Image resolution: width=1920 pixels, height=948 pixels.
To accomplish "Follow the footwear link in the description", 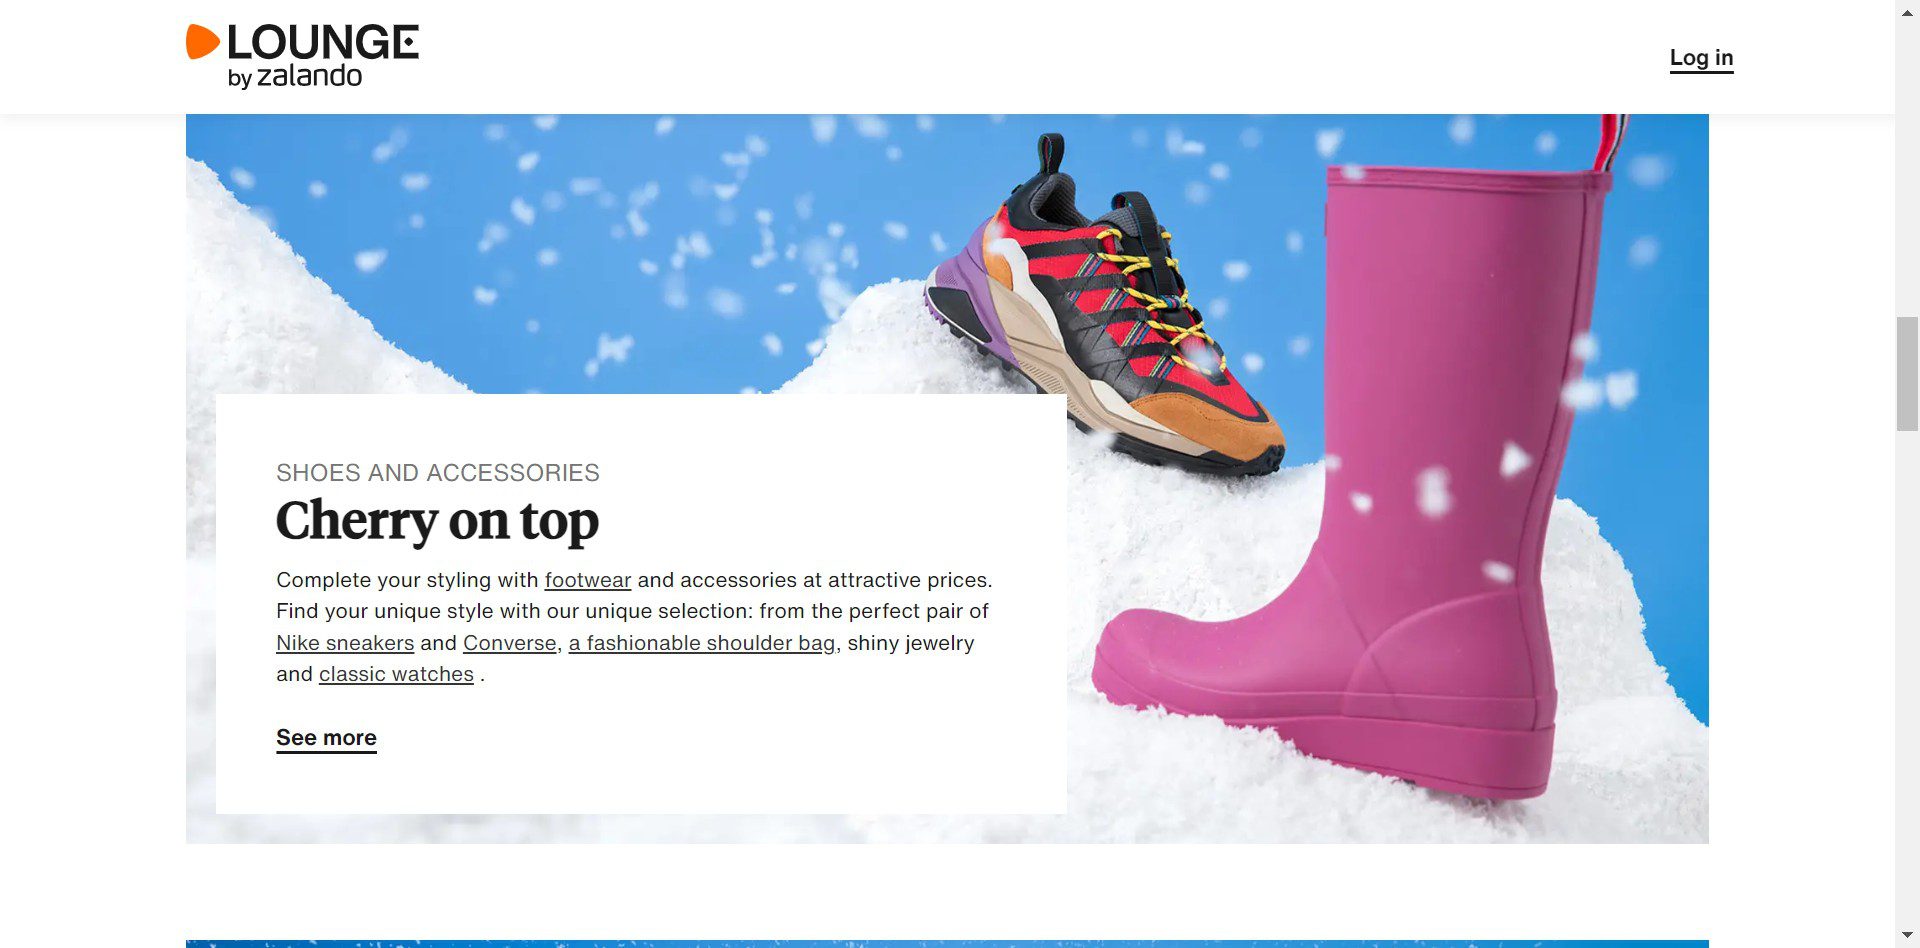I will coord(588,580).
